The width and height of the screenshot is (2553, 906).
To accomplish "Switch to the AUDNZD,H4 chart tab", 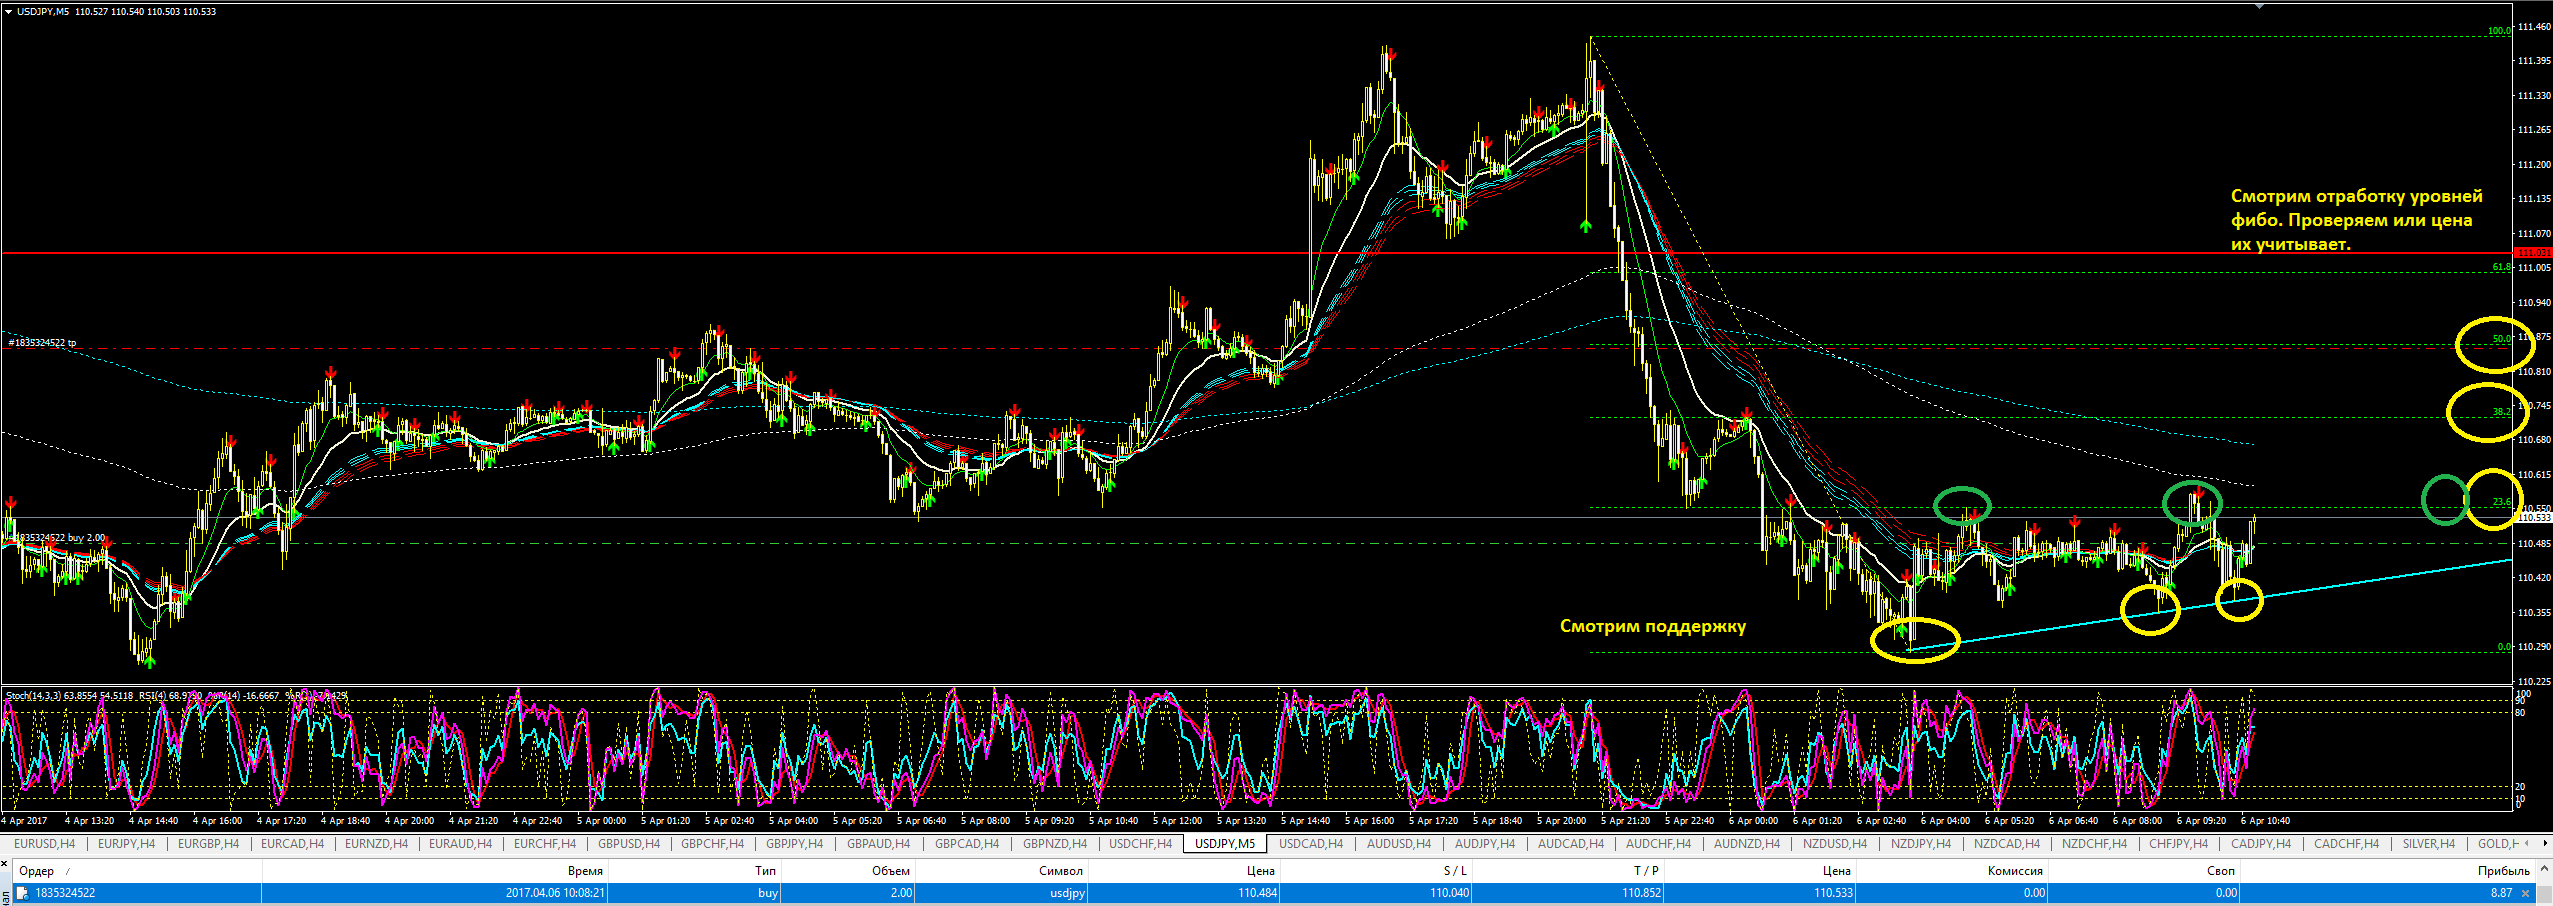I will coord(1746,844).
